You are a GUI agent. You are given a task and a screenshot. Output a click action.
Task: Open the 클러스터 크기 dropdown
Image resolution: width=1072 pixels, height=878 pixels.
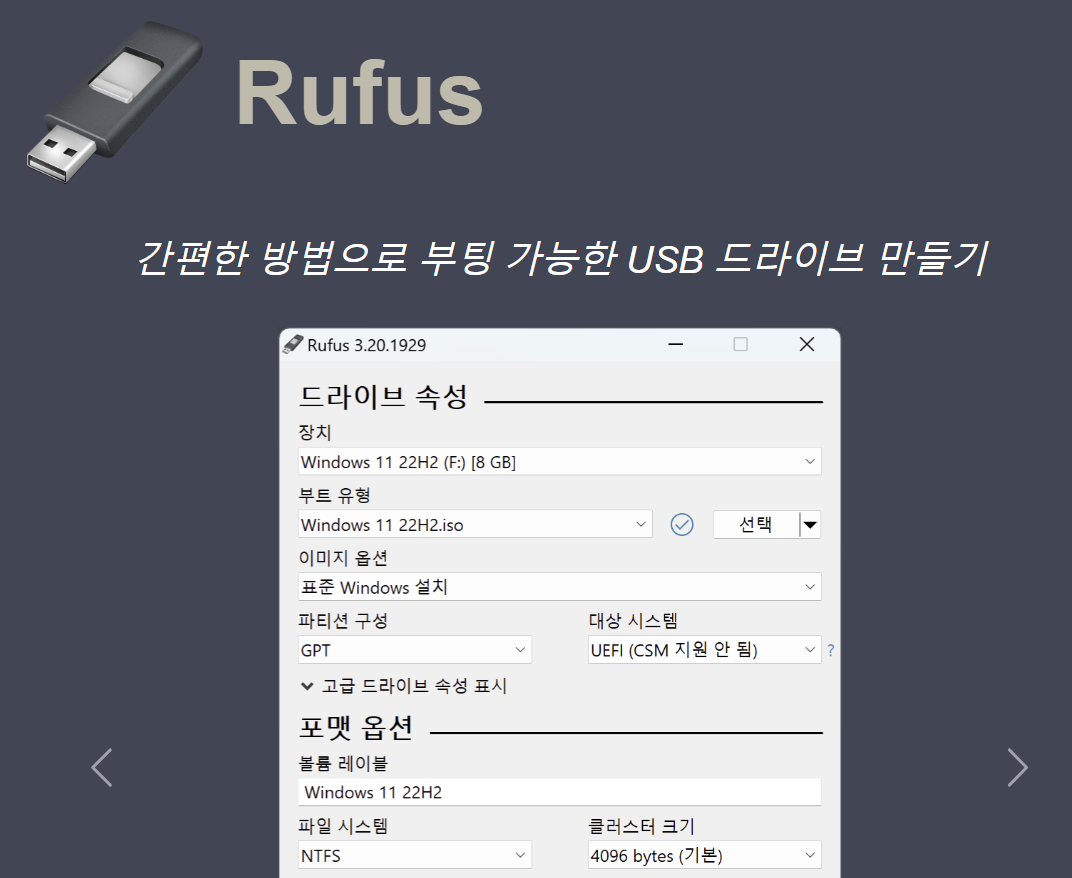click(x=704, y=855)
